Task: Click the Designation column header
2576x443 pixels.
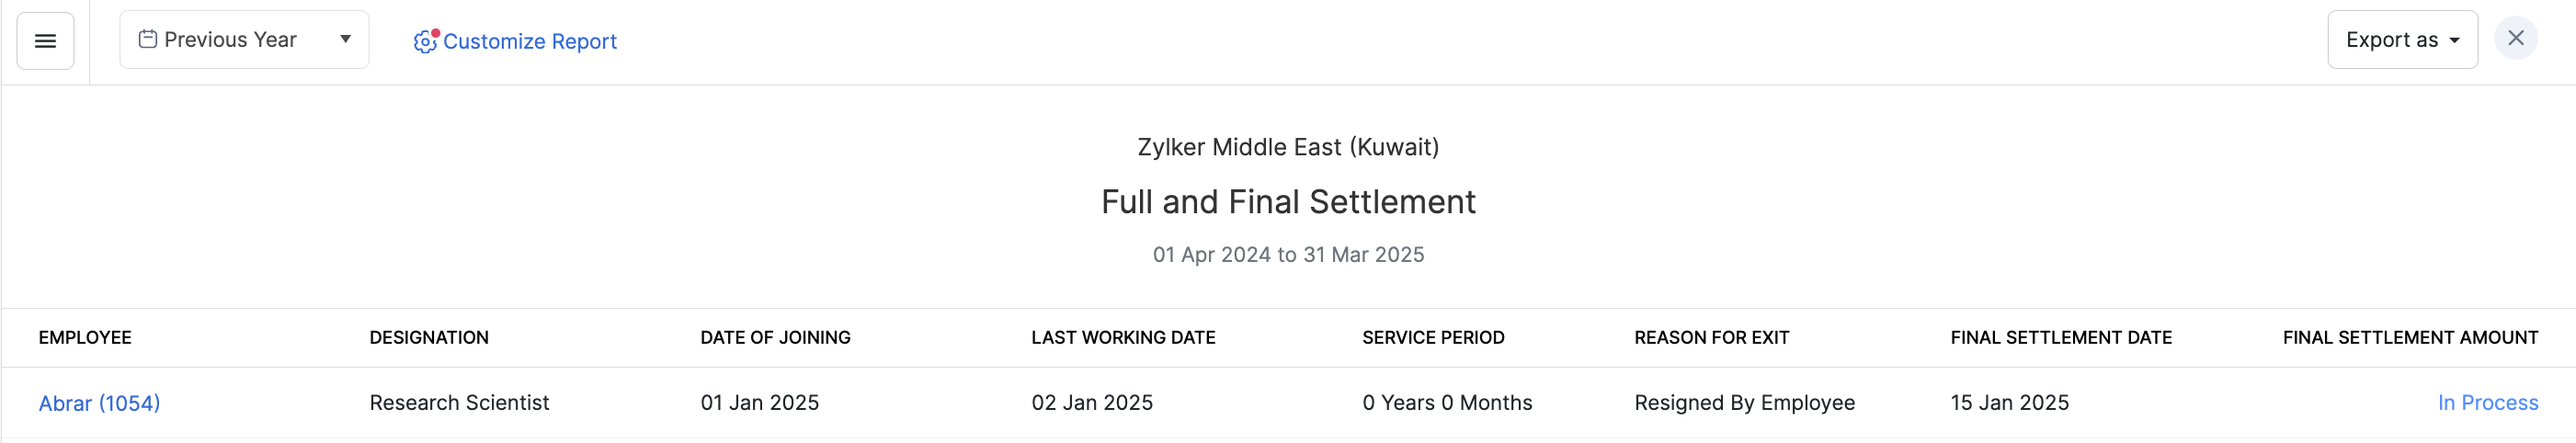Action: (x=429, y=338)
